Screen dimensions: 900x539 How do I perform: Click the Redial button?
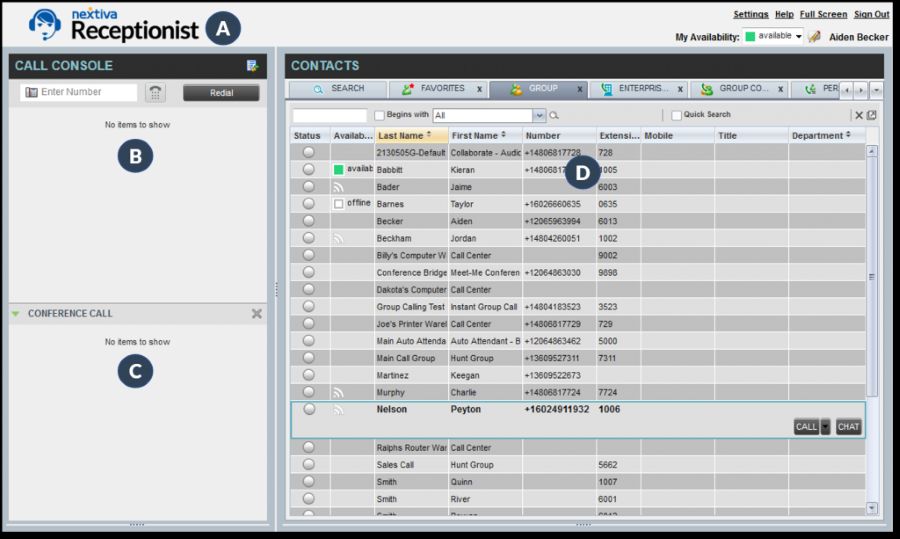[x=221, y=93]
